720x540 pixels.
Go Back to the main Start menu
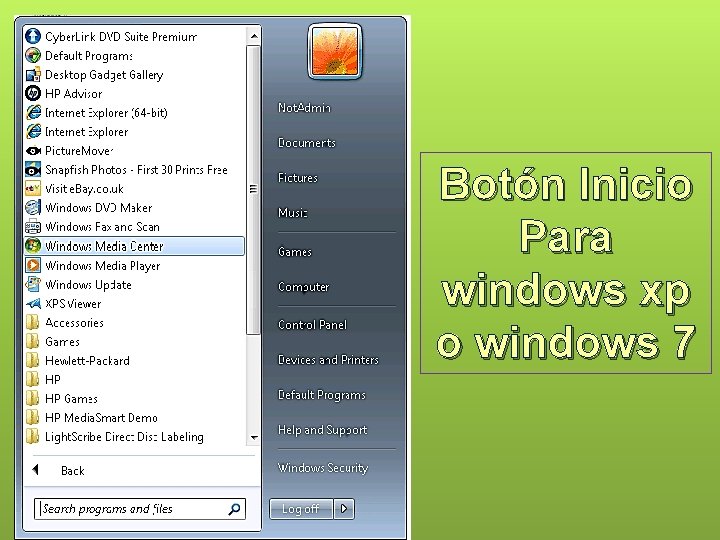click(x=73, y=470)
